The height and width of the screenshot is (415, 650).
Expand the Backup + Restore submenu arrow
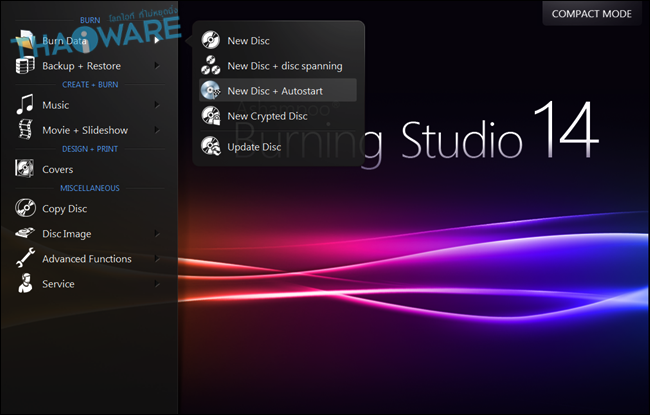(x=157, y=66)
